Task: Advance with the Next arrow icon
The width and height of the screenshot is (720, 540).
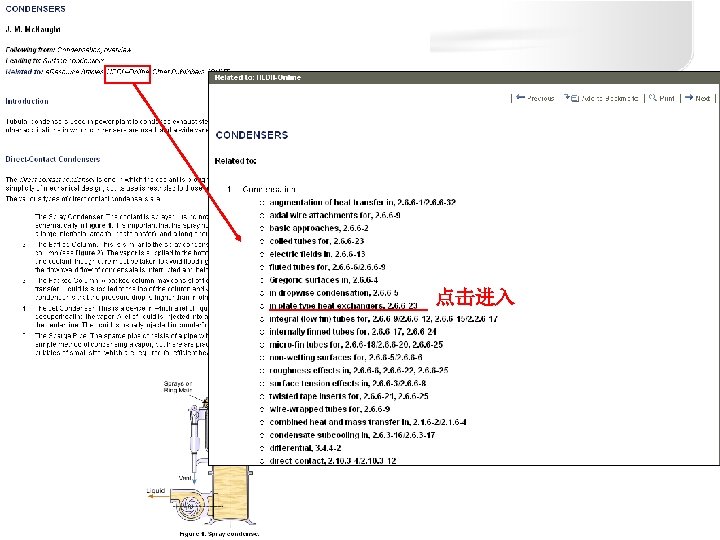Action: (x=689, y=98)
